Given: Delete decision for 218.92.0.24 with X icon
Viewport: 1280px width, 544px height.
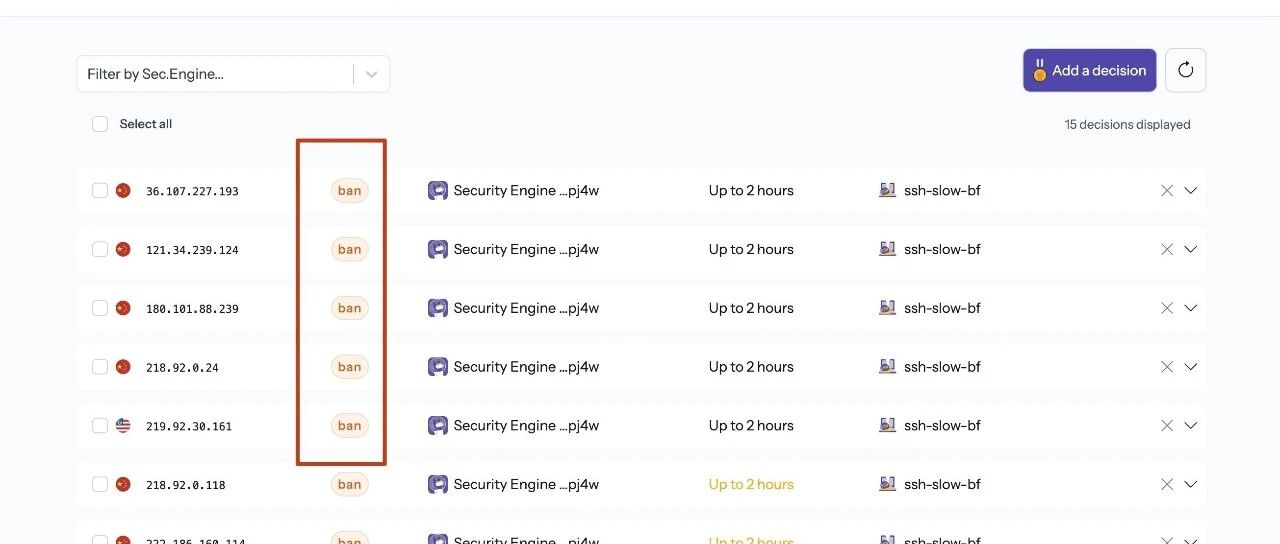Looking at the screenshot, I should pos(1167,367).
